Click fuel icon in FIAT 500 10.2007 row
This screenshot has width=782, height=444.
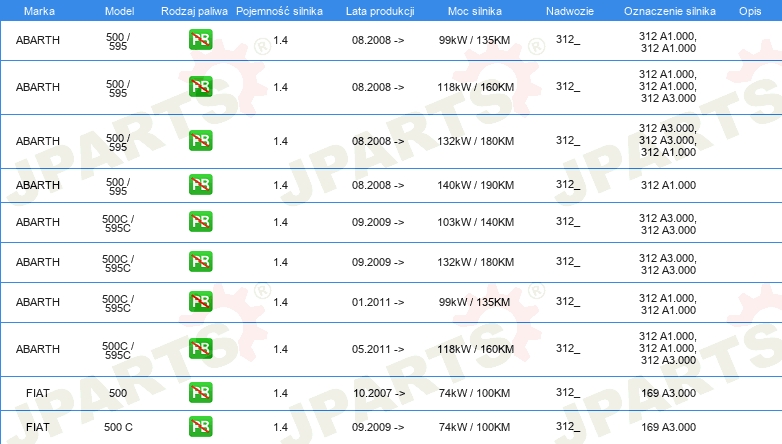click(200, 393)
